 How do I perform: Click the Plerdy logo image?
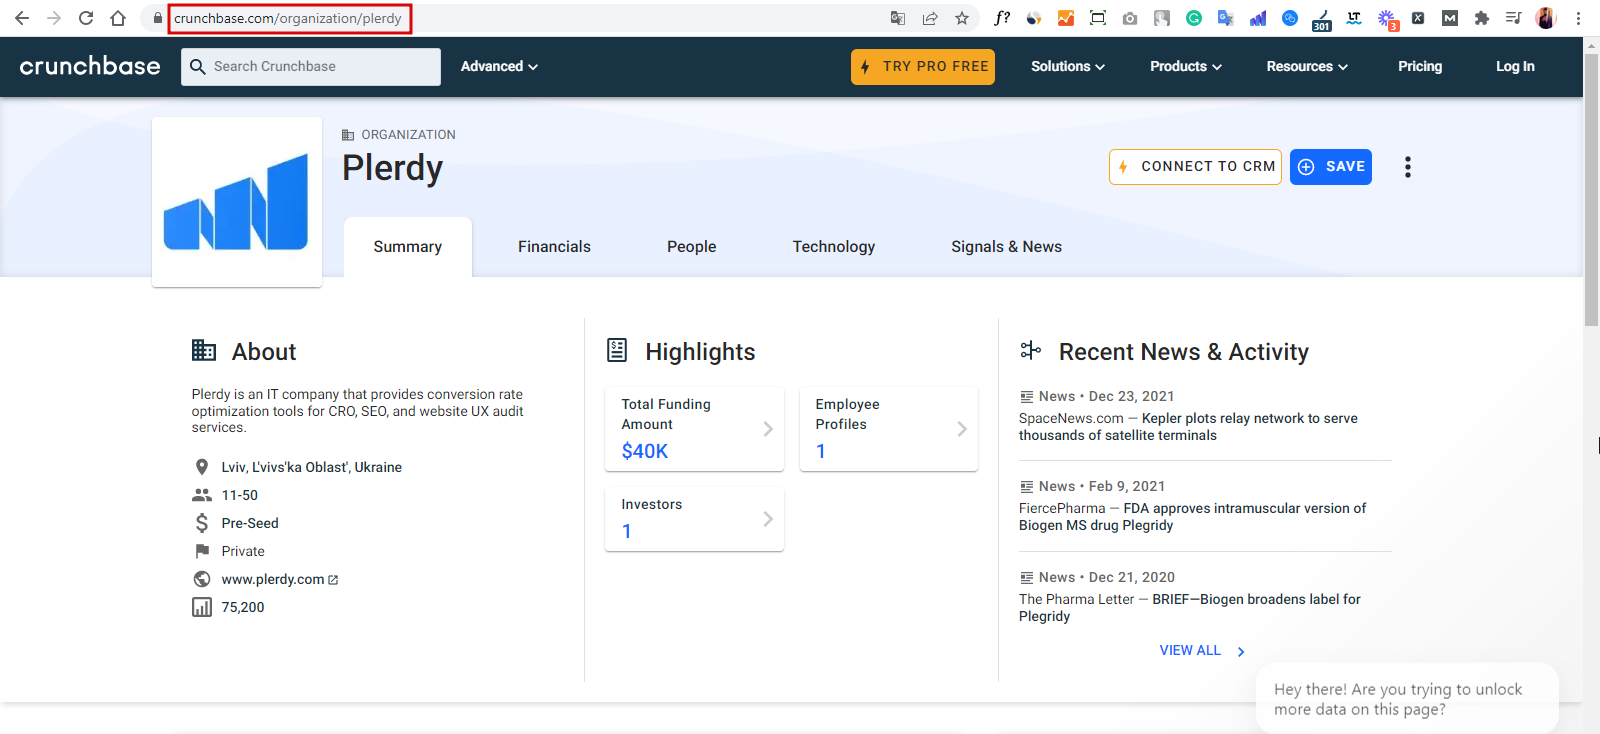(x=237, y=202)
